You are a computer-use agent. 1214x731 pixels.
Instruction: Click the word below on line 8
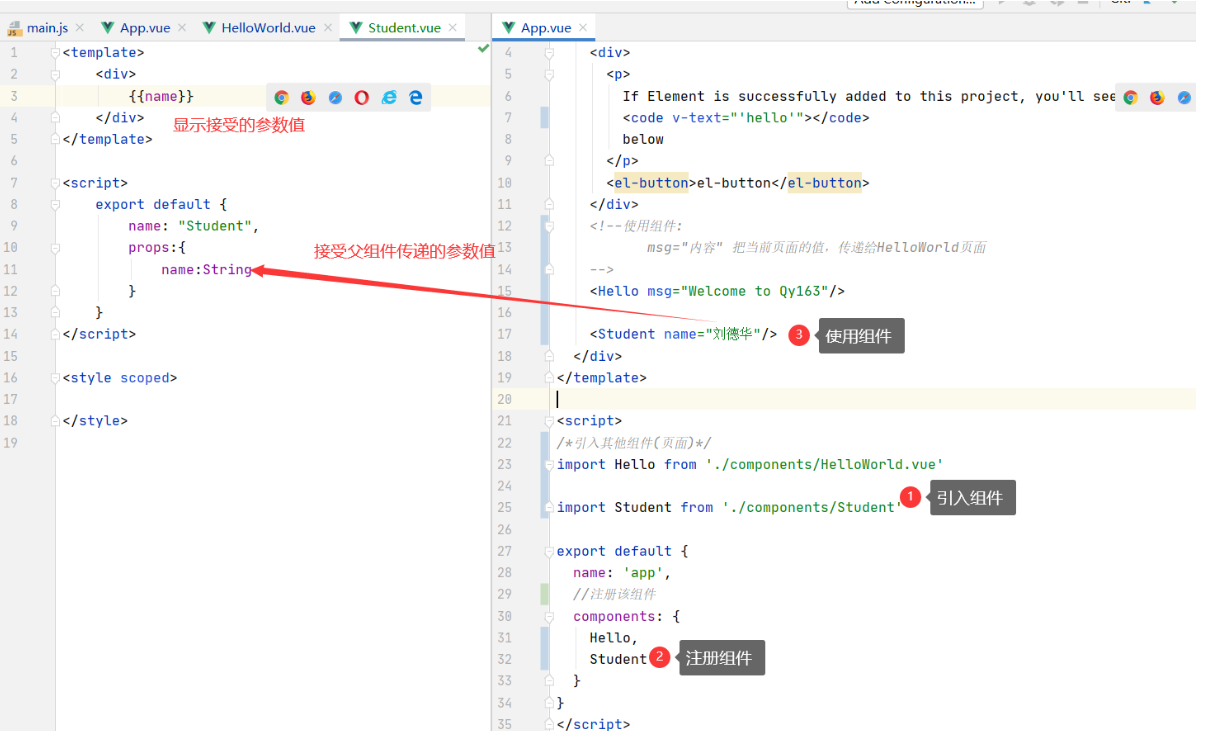click(643, 139)
